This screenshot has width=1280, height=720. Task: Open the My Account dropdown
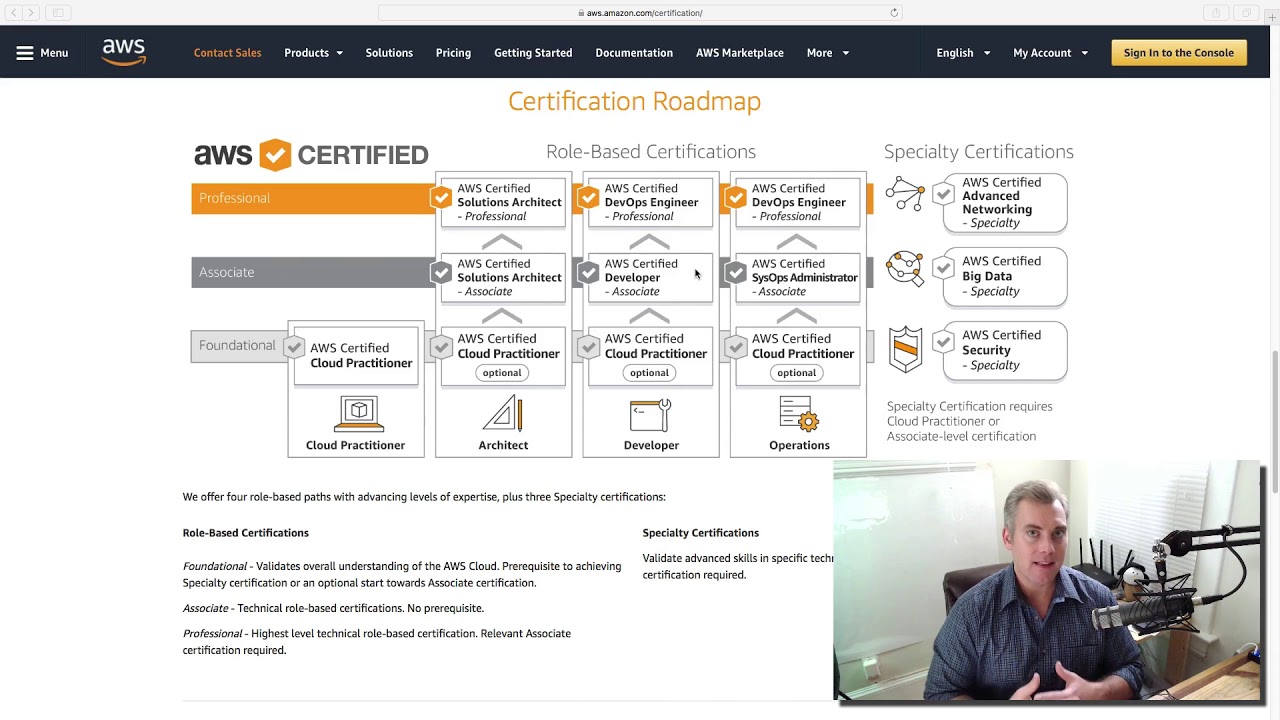click(1050, 53)
